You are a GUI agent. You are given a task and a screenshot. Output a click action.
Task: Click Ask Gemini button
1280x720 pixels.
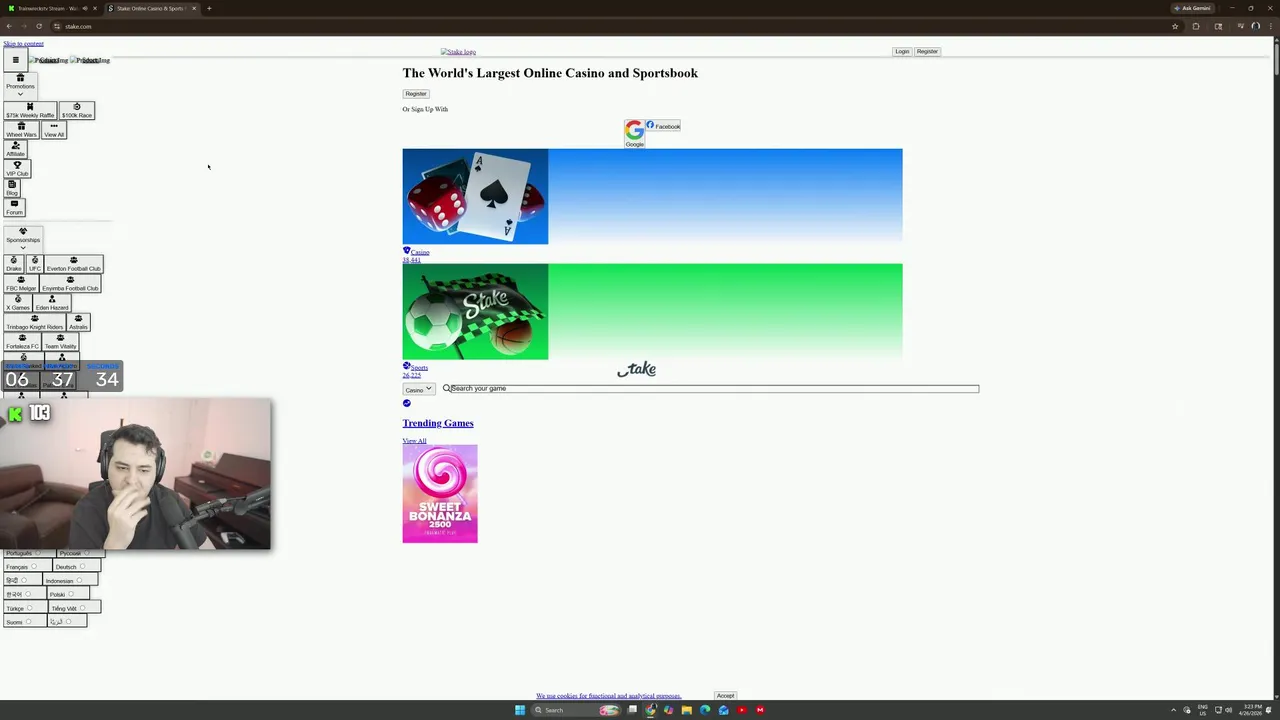(1192, 8)
